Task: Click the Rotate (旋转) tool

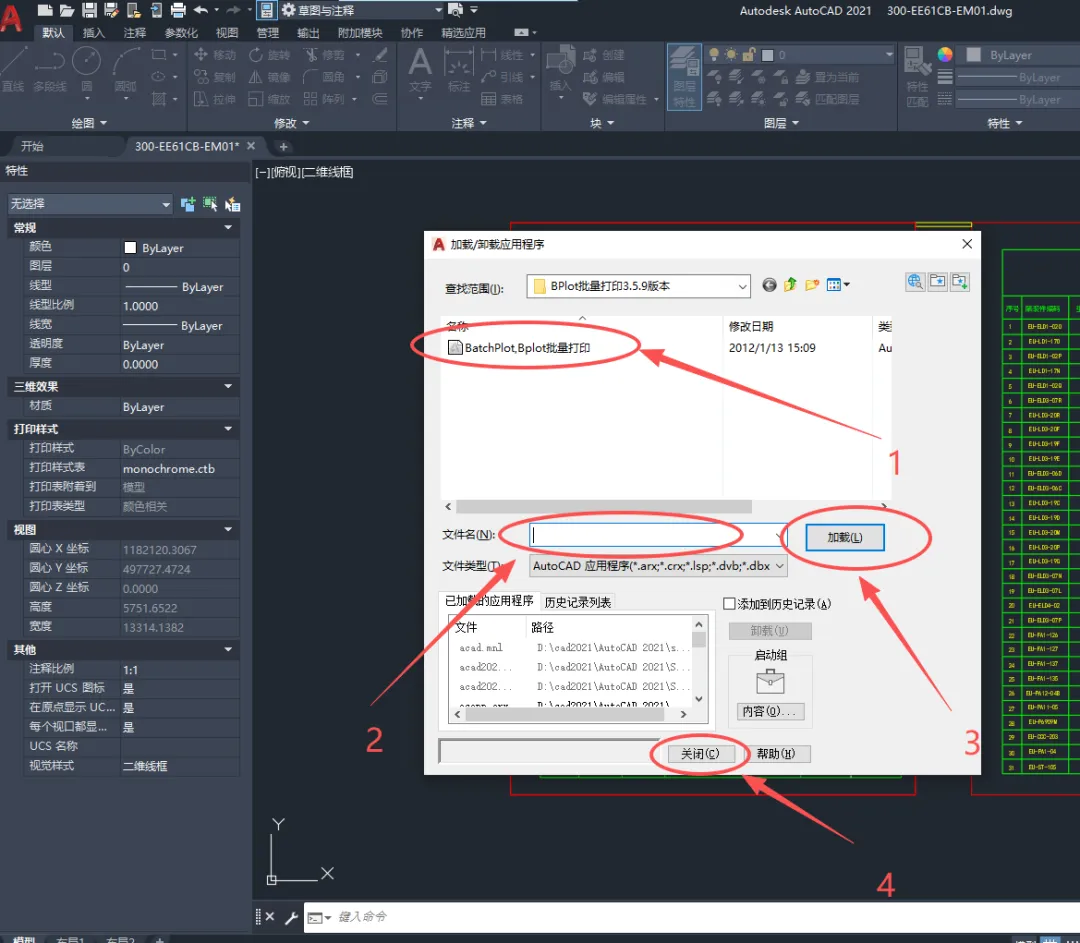Action: (269, 54)
